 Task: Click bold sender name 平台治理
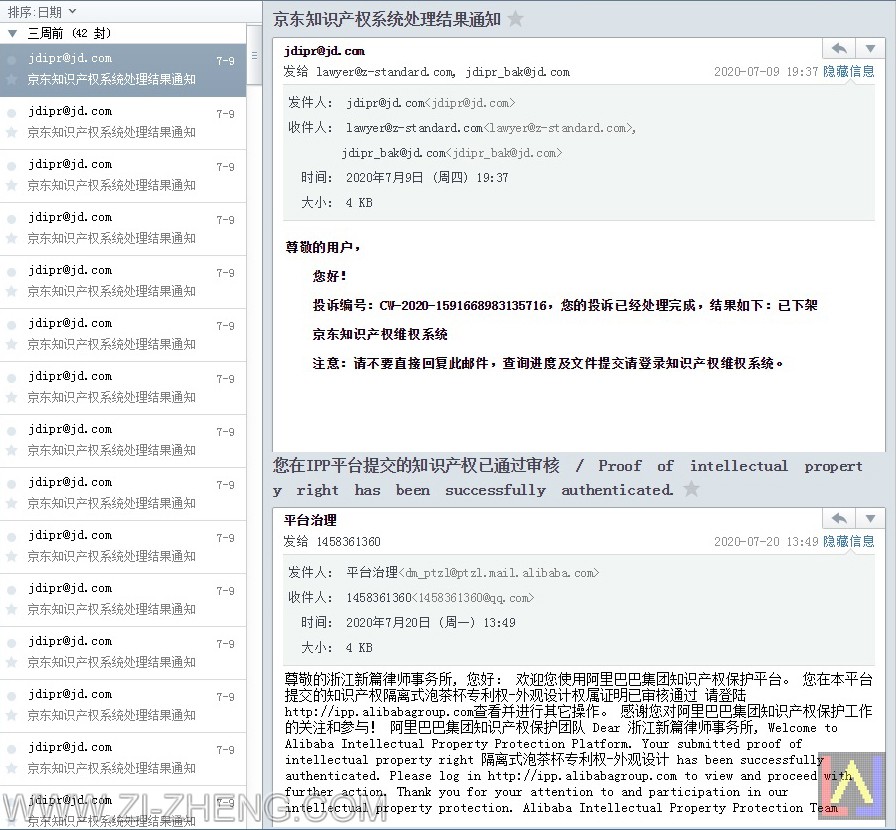pyautogui.click(x=310, y=520)
